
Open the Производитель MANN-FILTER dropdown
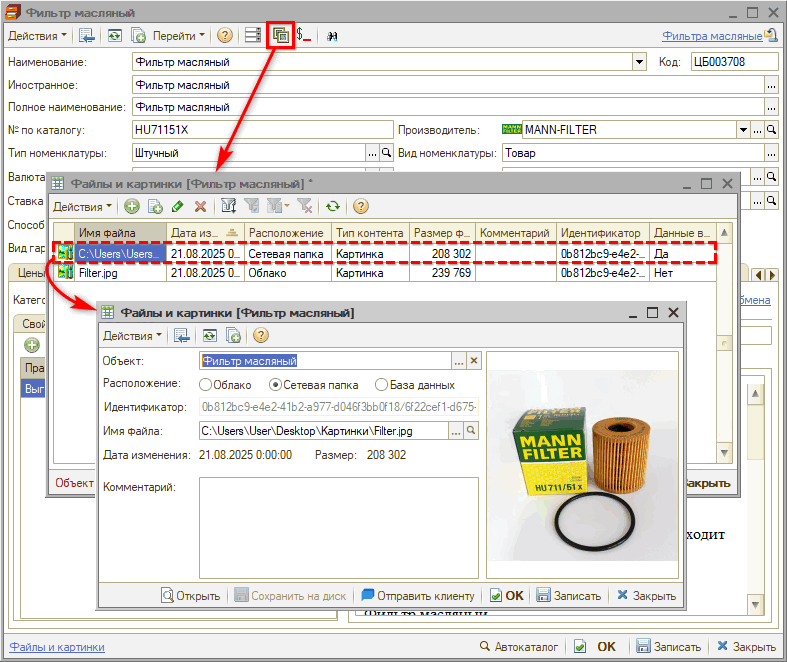pos(743,129)
